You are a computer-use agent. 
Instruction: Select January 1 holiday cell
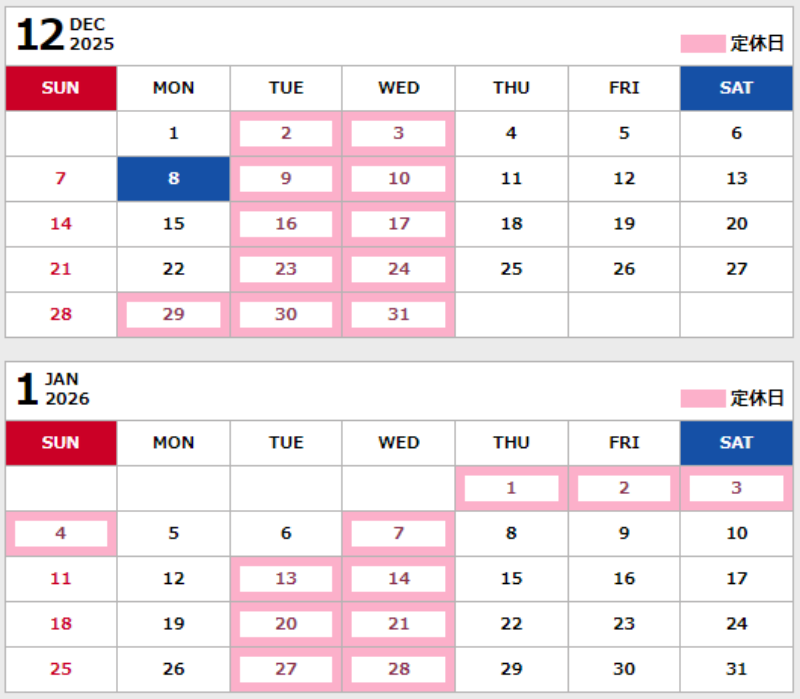tap(511, 488)
